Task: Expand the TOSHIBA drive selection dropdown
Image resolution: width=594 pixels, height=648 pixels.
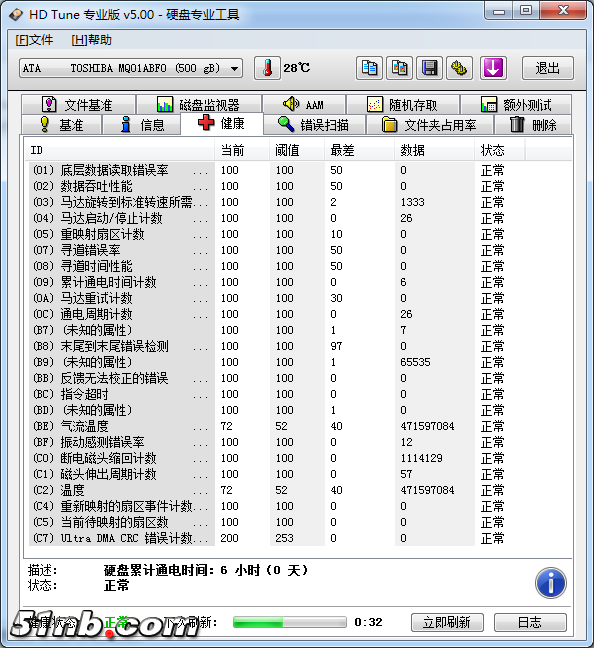Action: click(131, 68)
